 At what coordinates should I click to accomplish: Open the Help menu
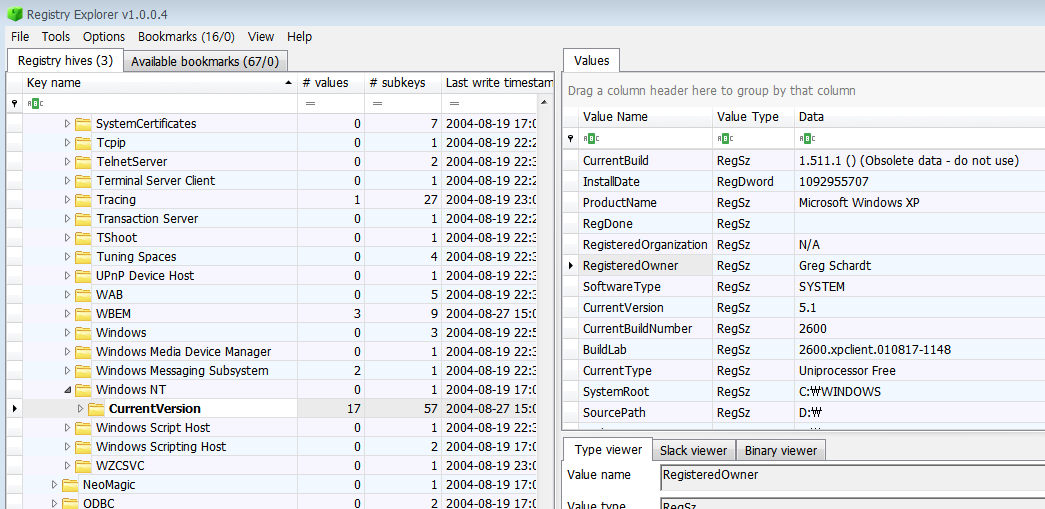click(299, 37)
